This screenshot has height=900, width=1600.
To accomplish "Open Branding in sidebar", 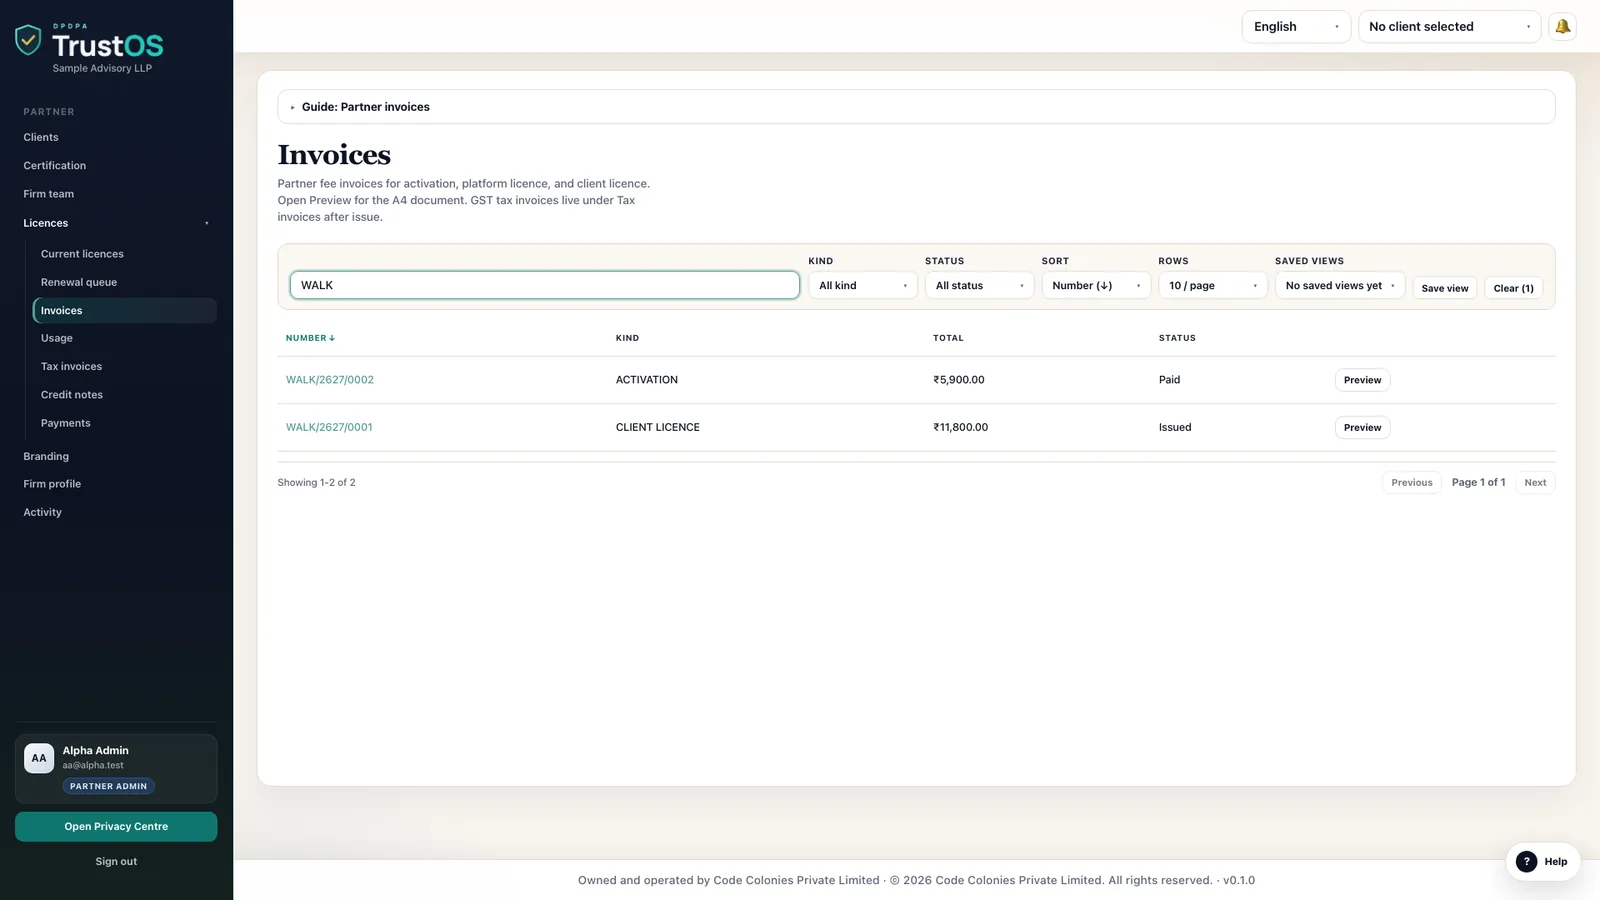I will (x=46, y=456).
